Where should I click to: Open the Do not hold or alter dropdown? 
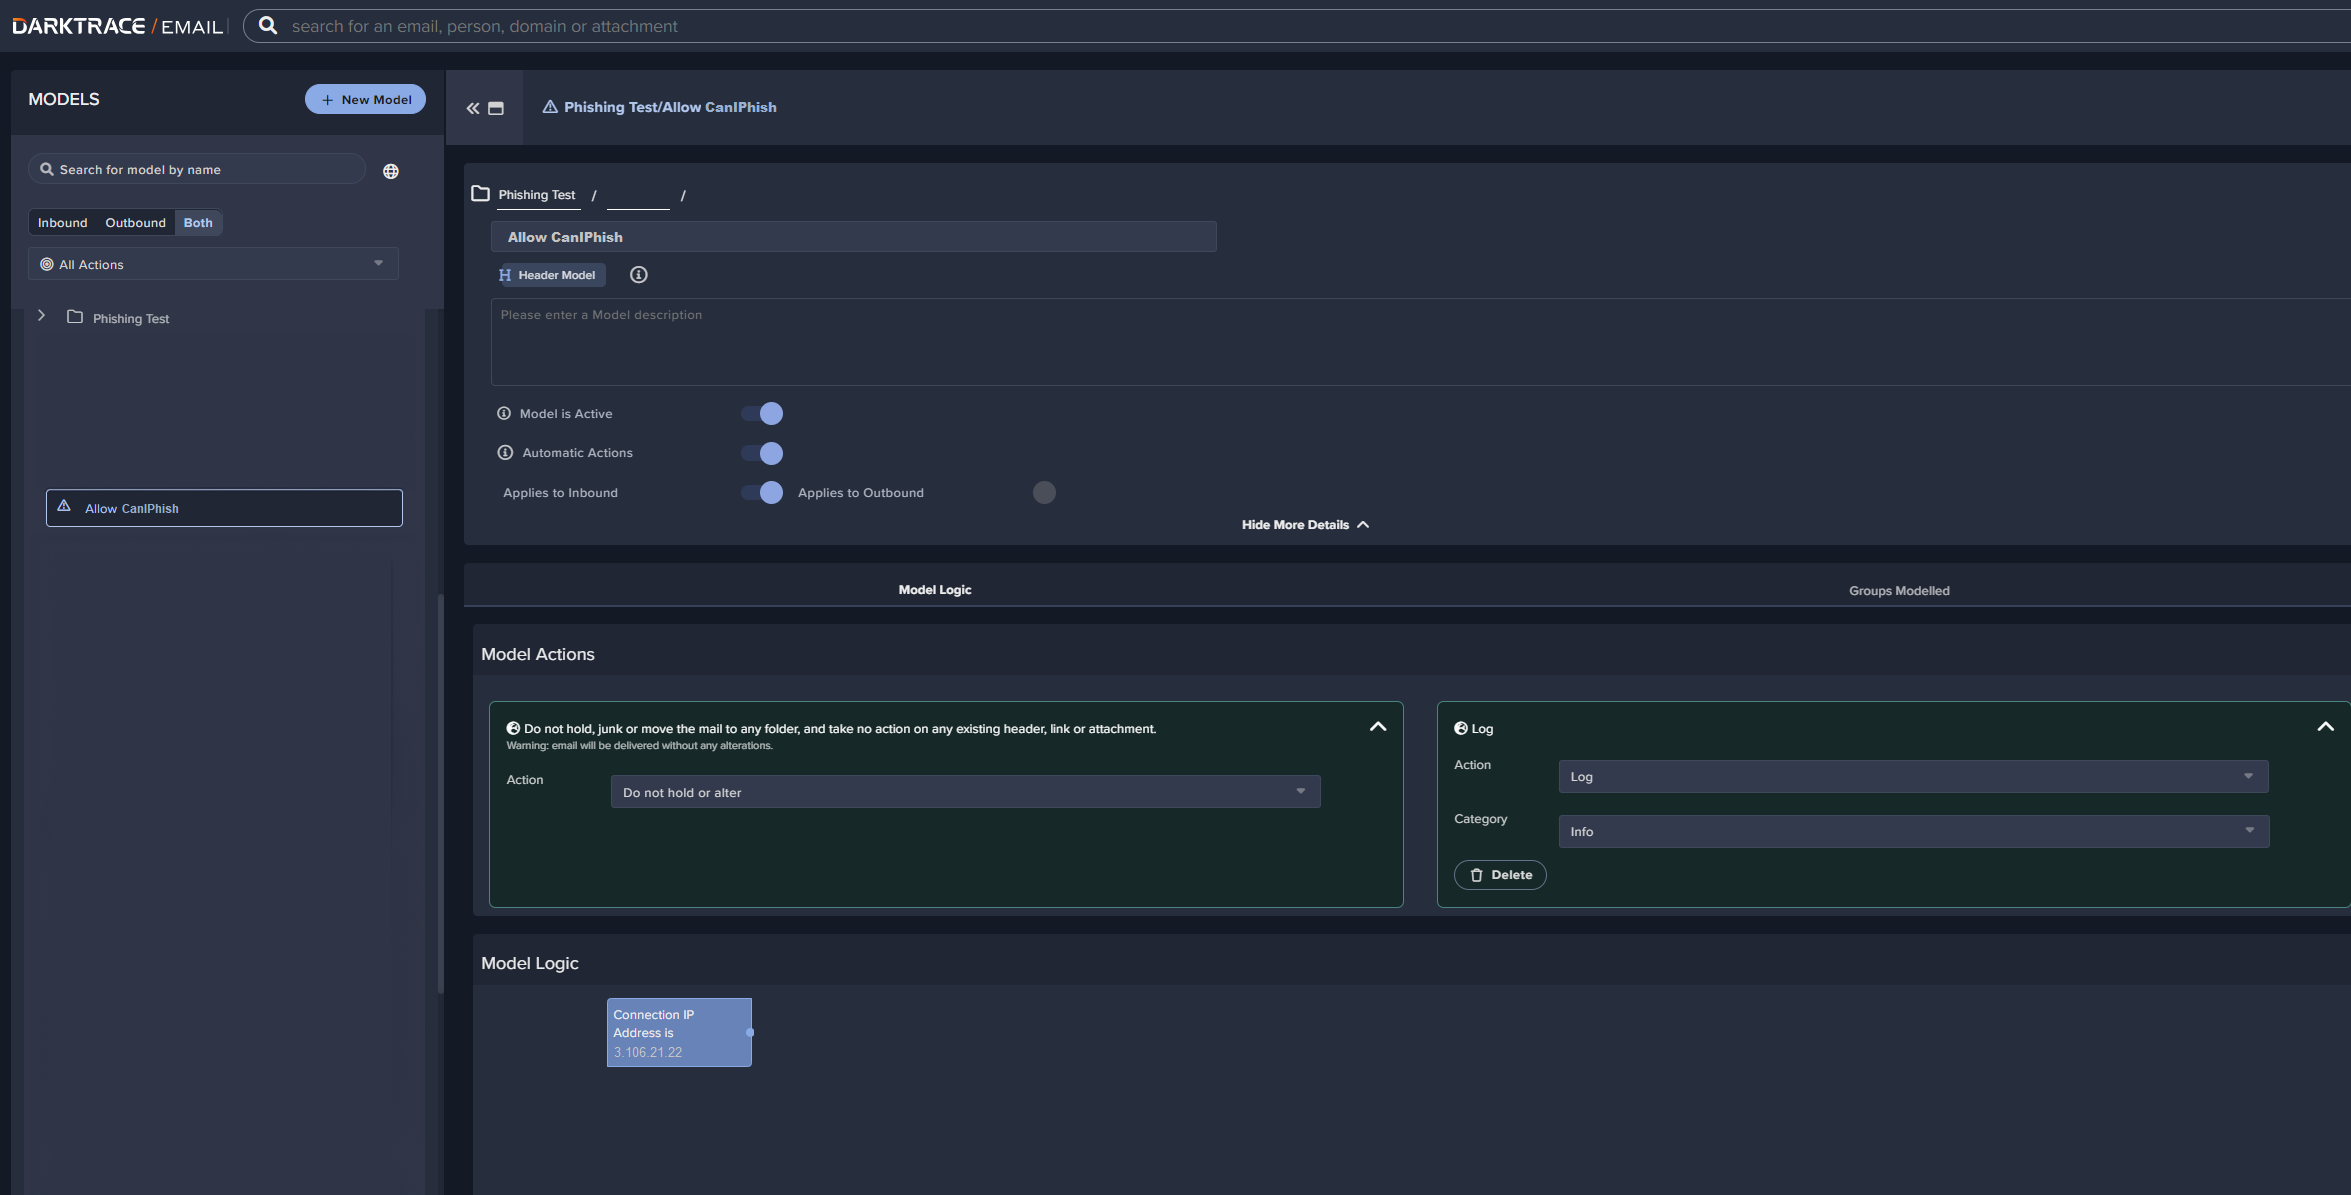tap(965, 792)
